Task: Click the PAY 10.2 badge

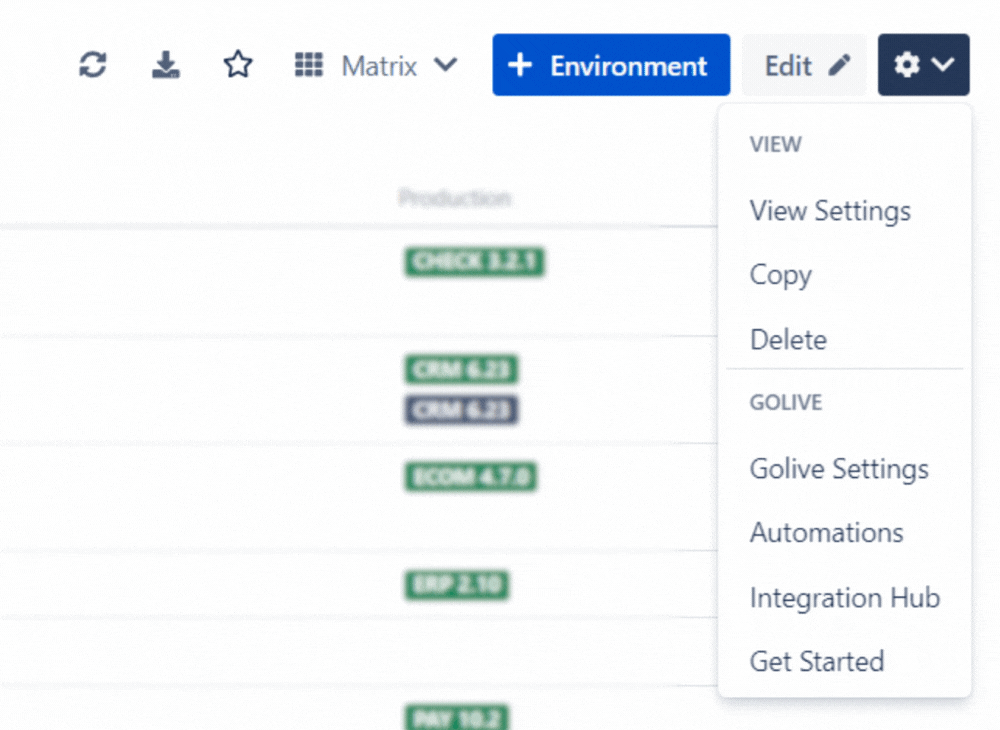Action: [x=456, y=717]
